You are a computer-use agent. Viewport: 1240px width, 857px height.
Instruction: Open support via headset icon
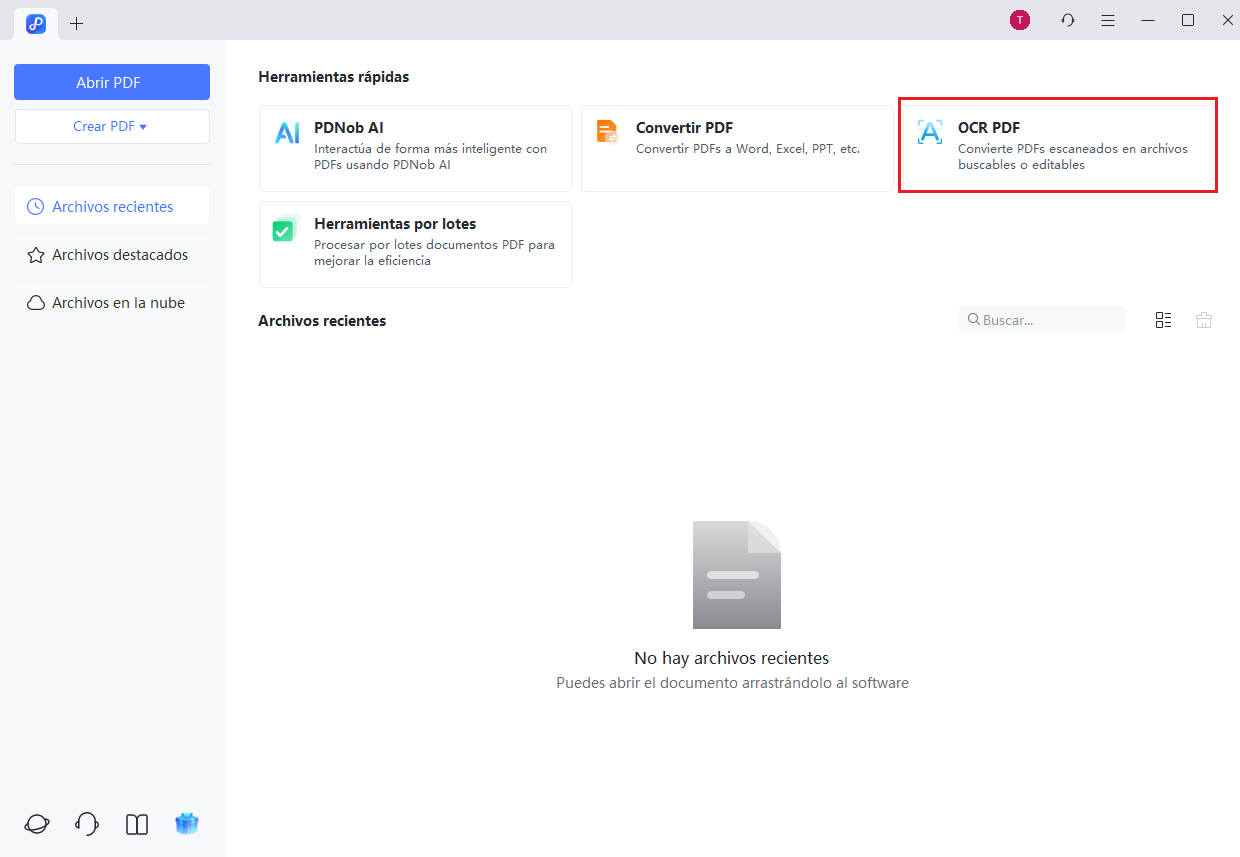(x=87, y=824)
